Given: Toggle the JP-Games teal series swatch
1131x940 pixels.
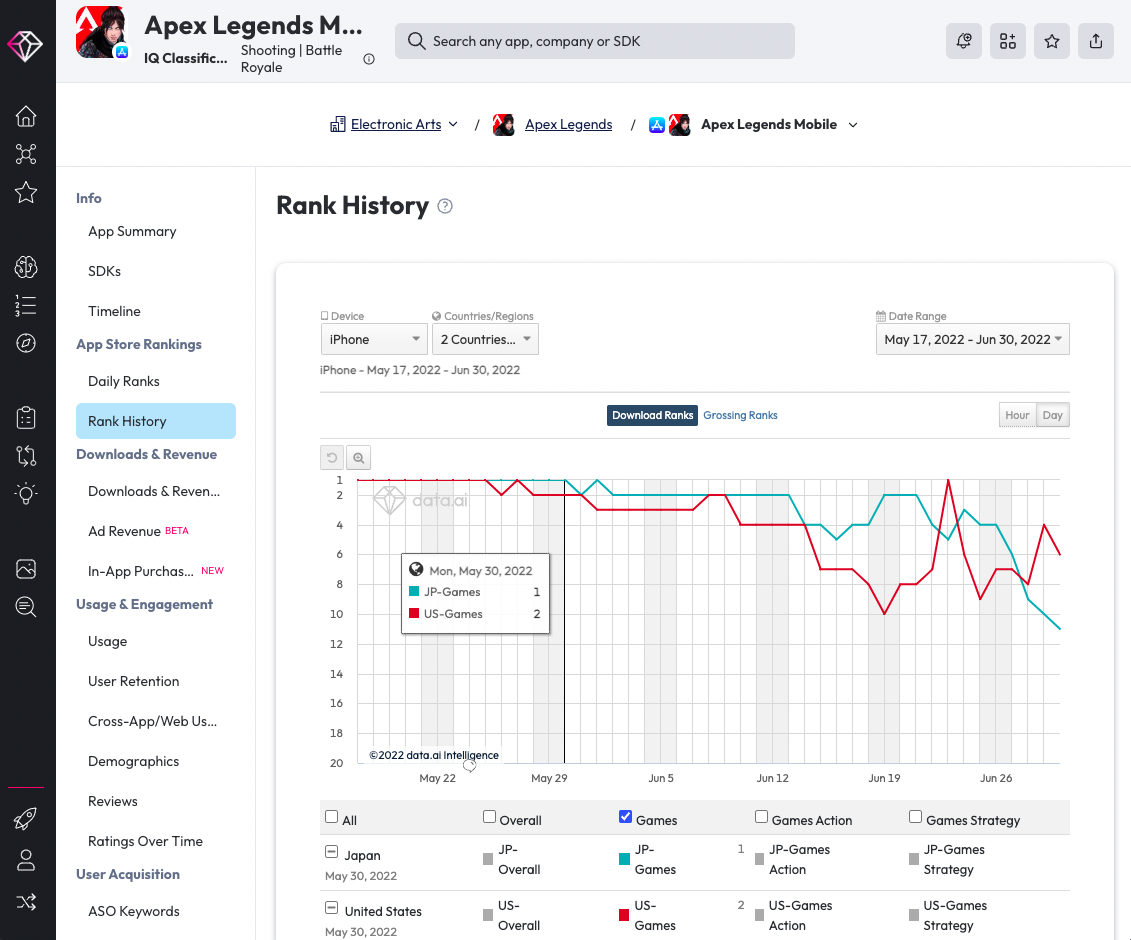Looking at the screenshot, I should click(x=624, y=859).
